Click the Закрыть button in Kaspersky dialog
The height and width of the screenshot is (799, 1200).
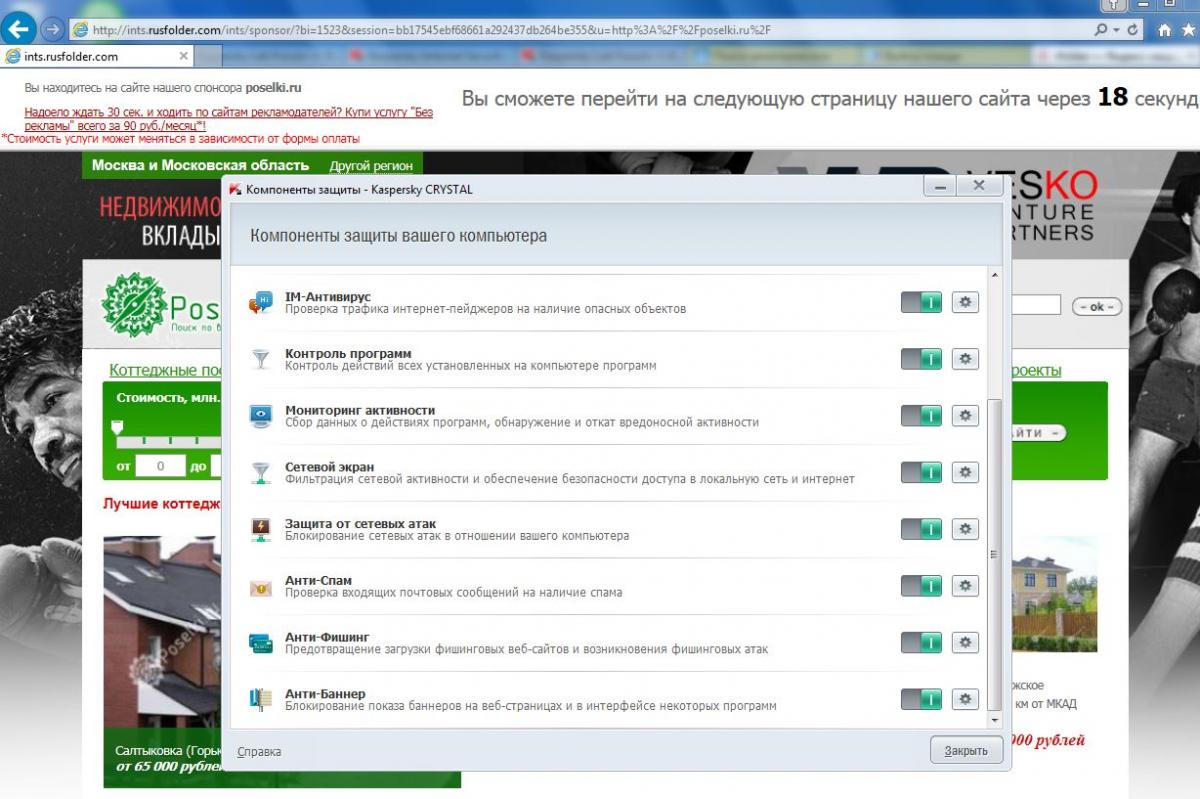(966, 750)
